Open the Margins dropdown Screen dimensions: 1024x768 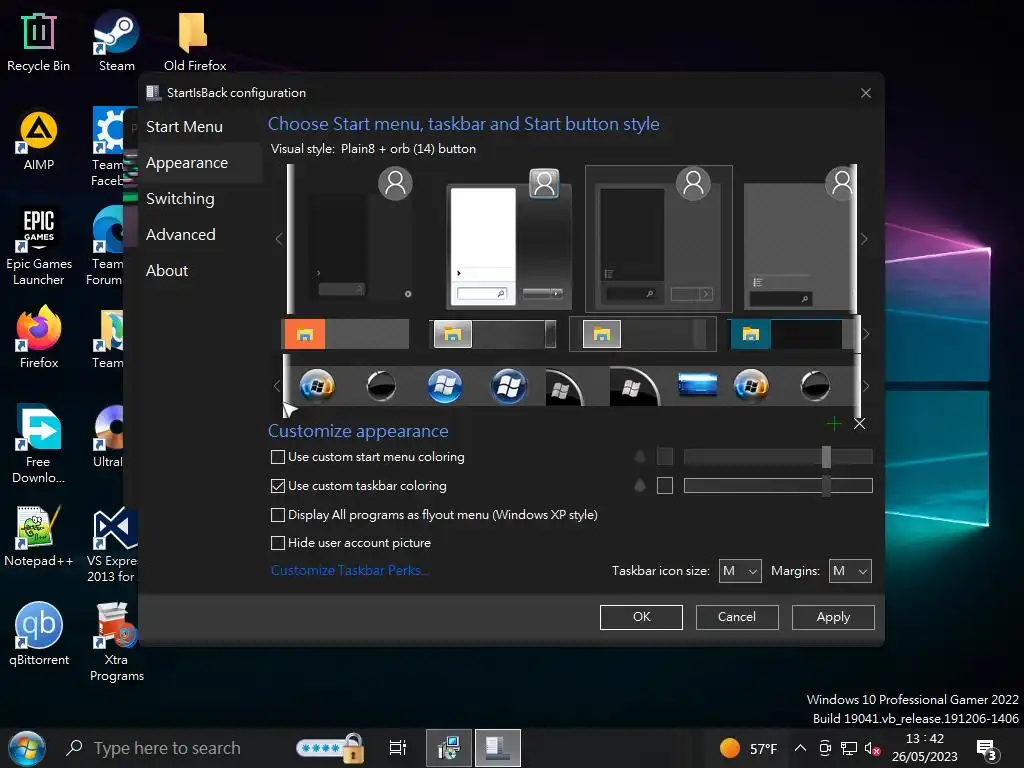850,571
